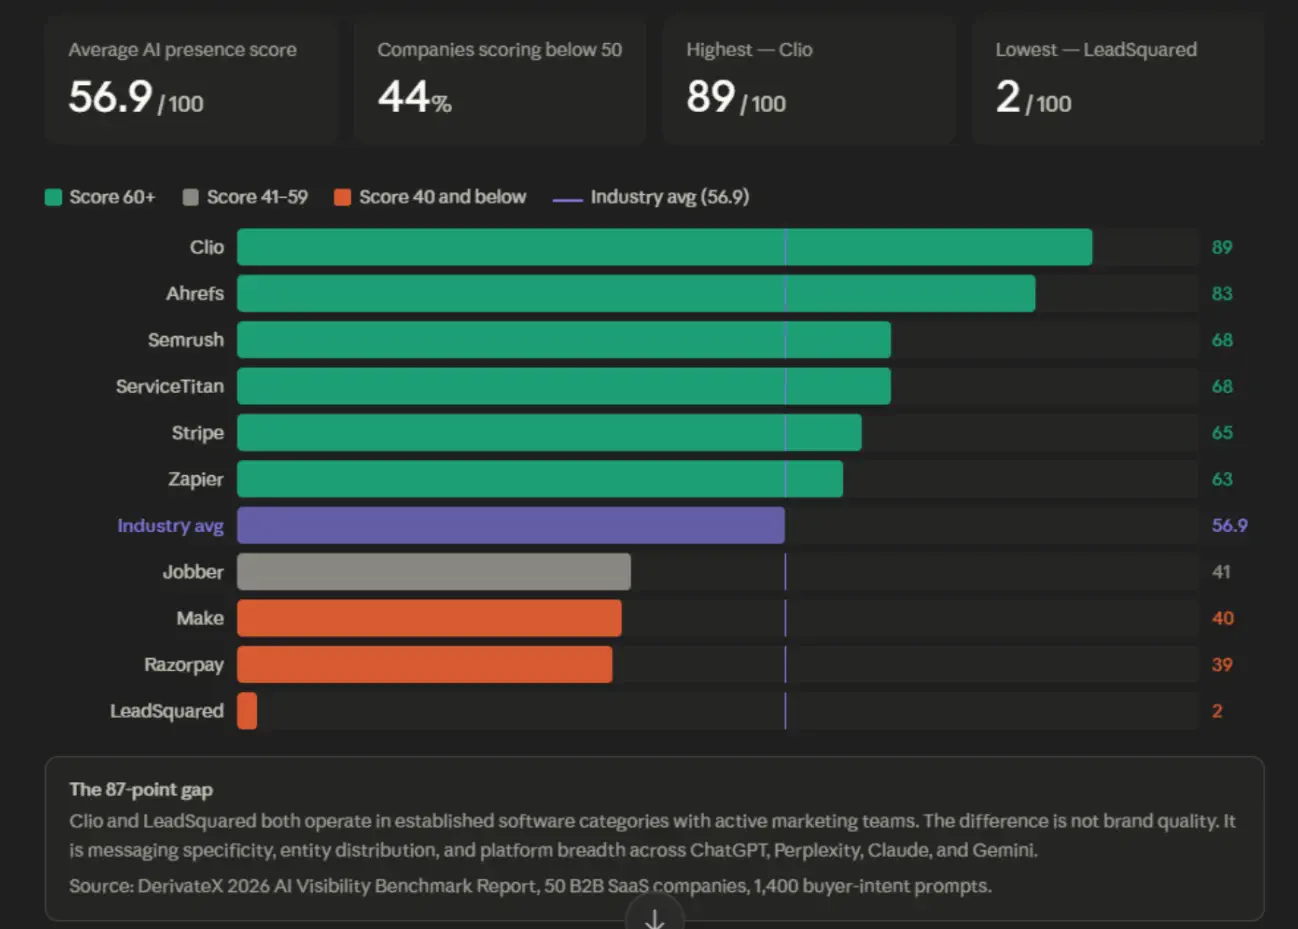
Task: Click the green bar for Stripe
Action: (x=549, y=433)
